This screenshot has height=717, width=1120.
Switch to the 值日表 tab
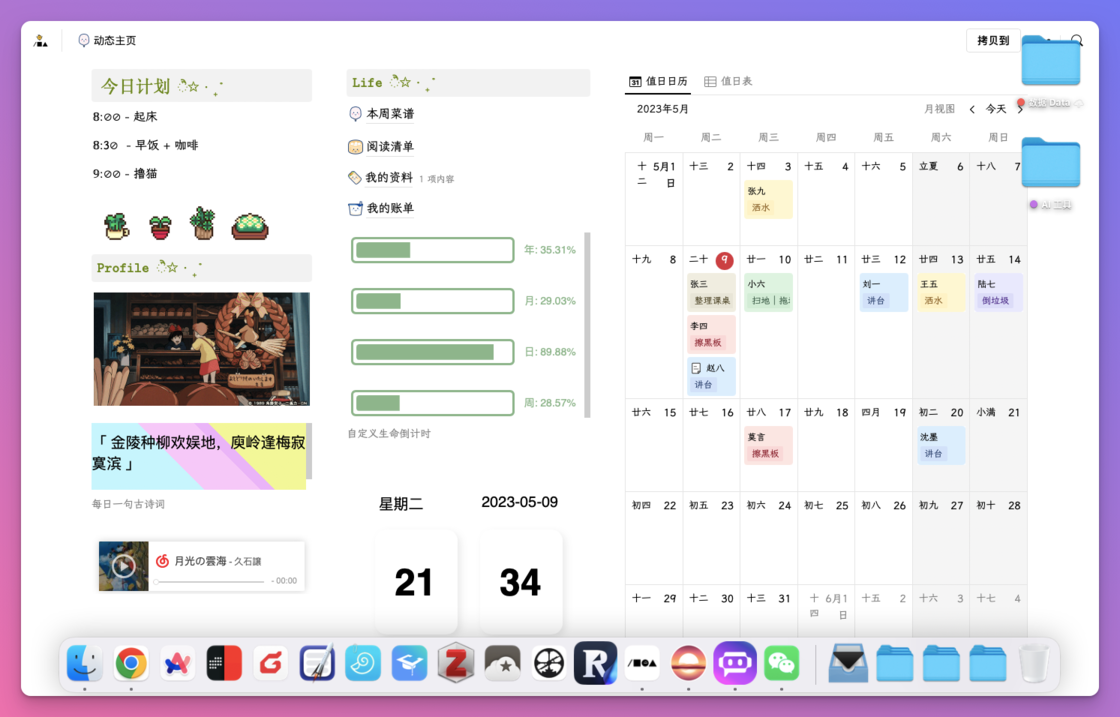[728, 81]
